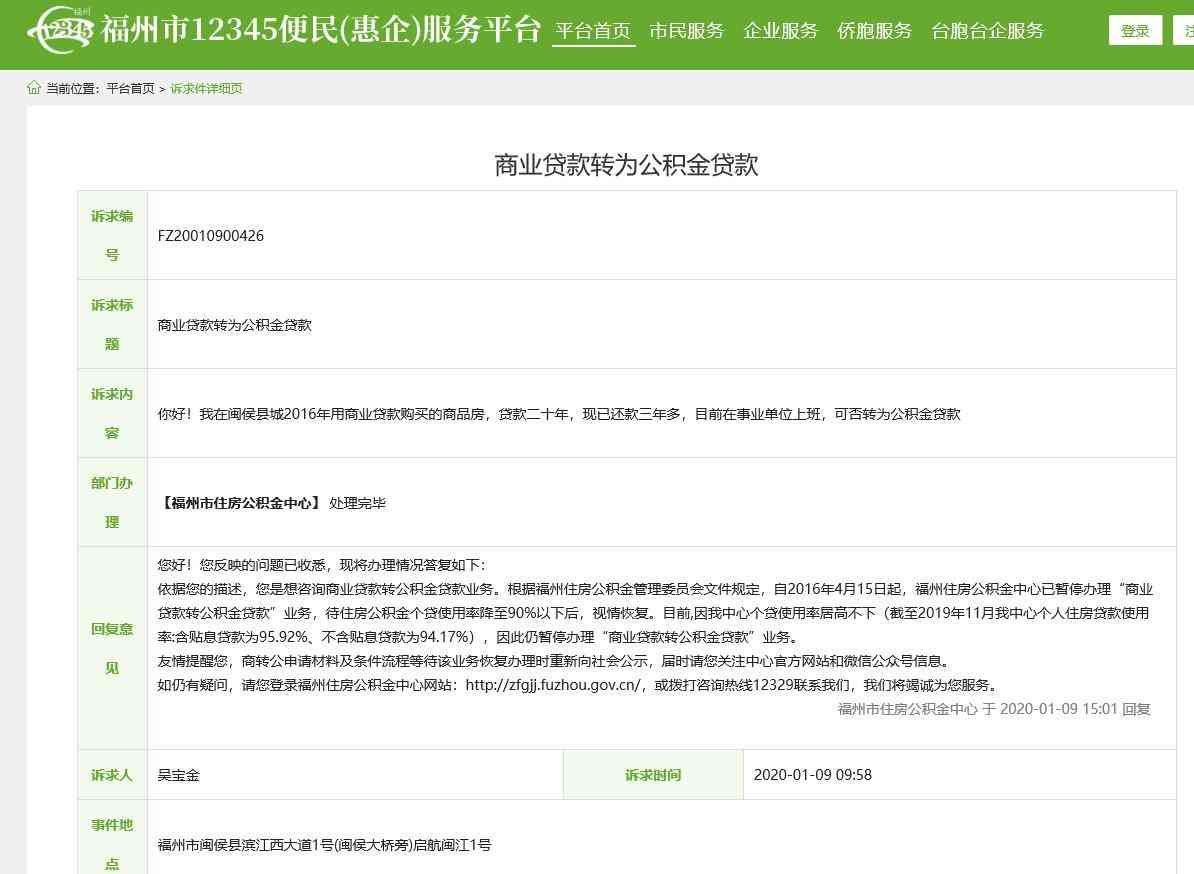Go to 市民服务 in the top menu
Viewport: 1194px width, 874px height.
click(686, 31)
